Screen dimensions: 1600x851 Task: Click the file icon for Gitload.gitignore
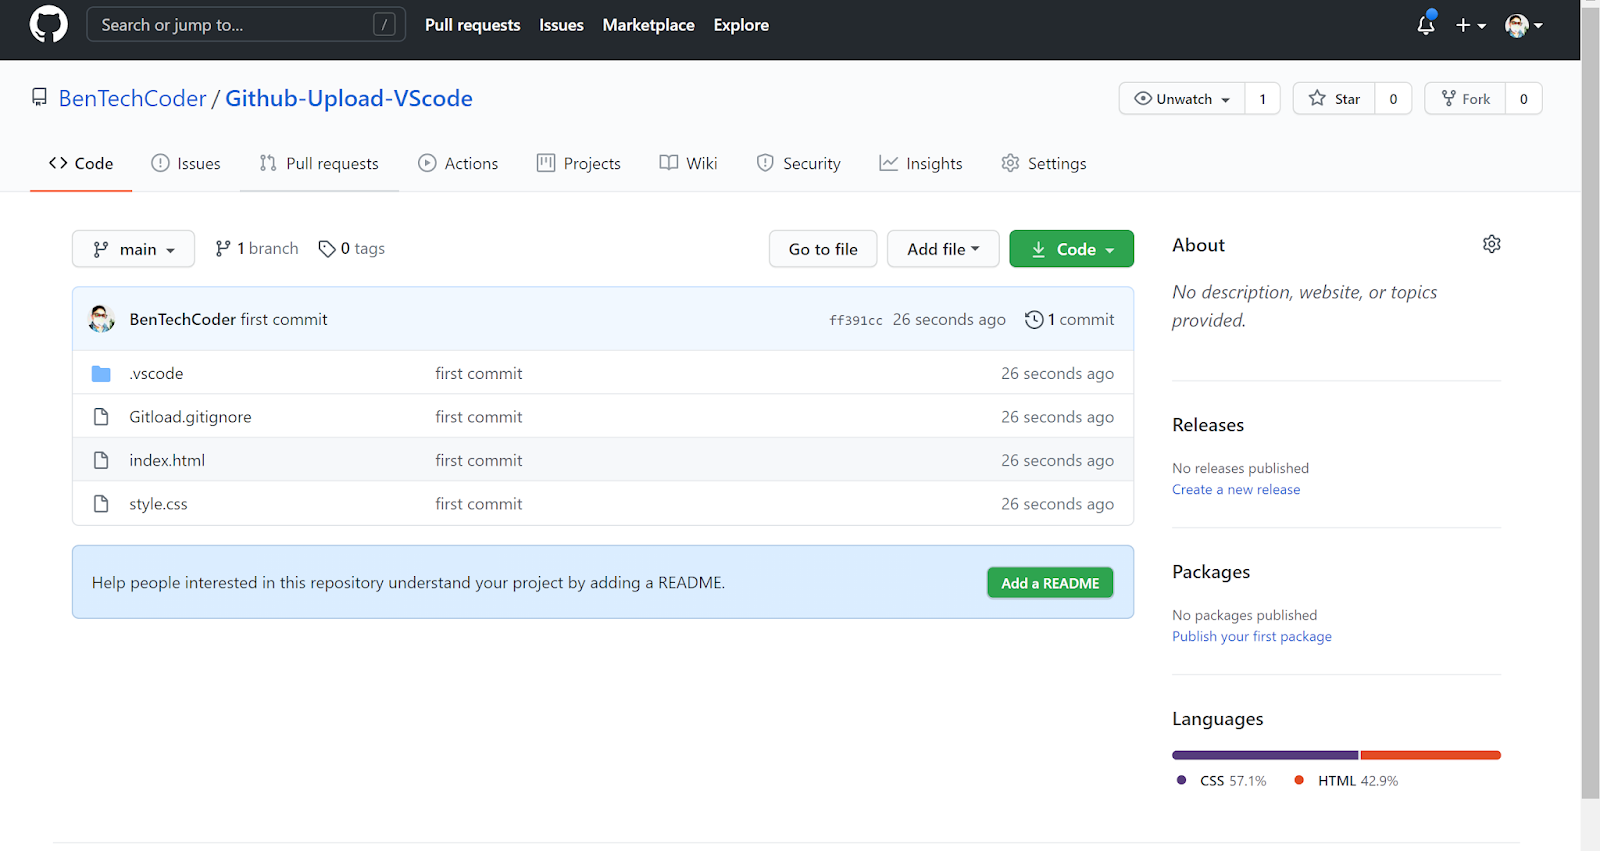101,417
